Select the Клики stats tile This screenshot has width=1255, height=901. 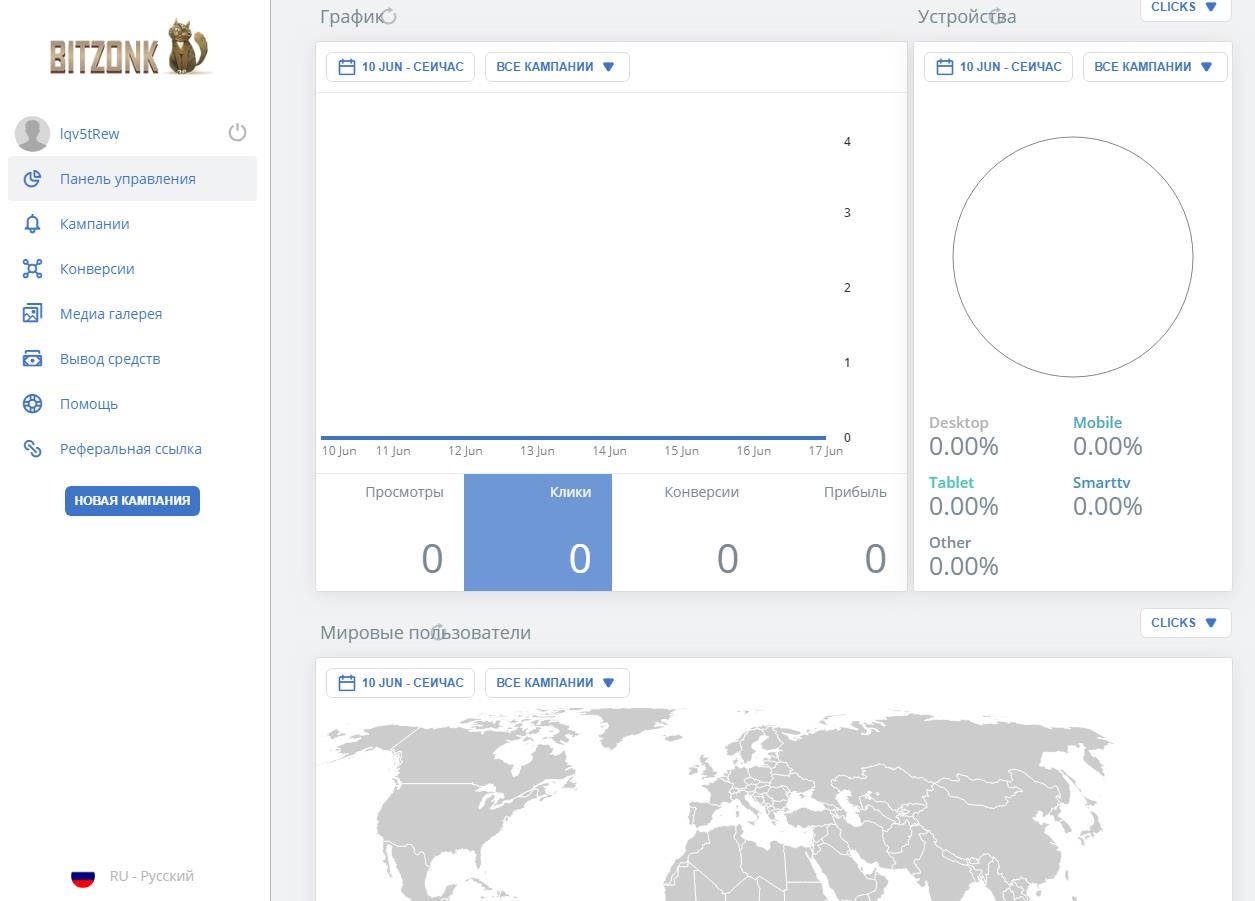click(x=538, y=532)
